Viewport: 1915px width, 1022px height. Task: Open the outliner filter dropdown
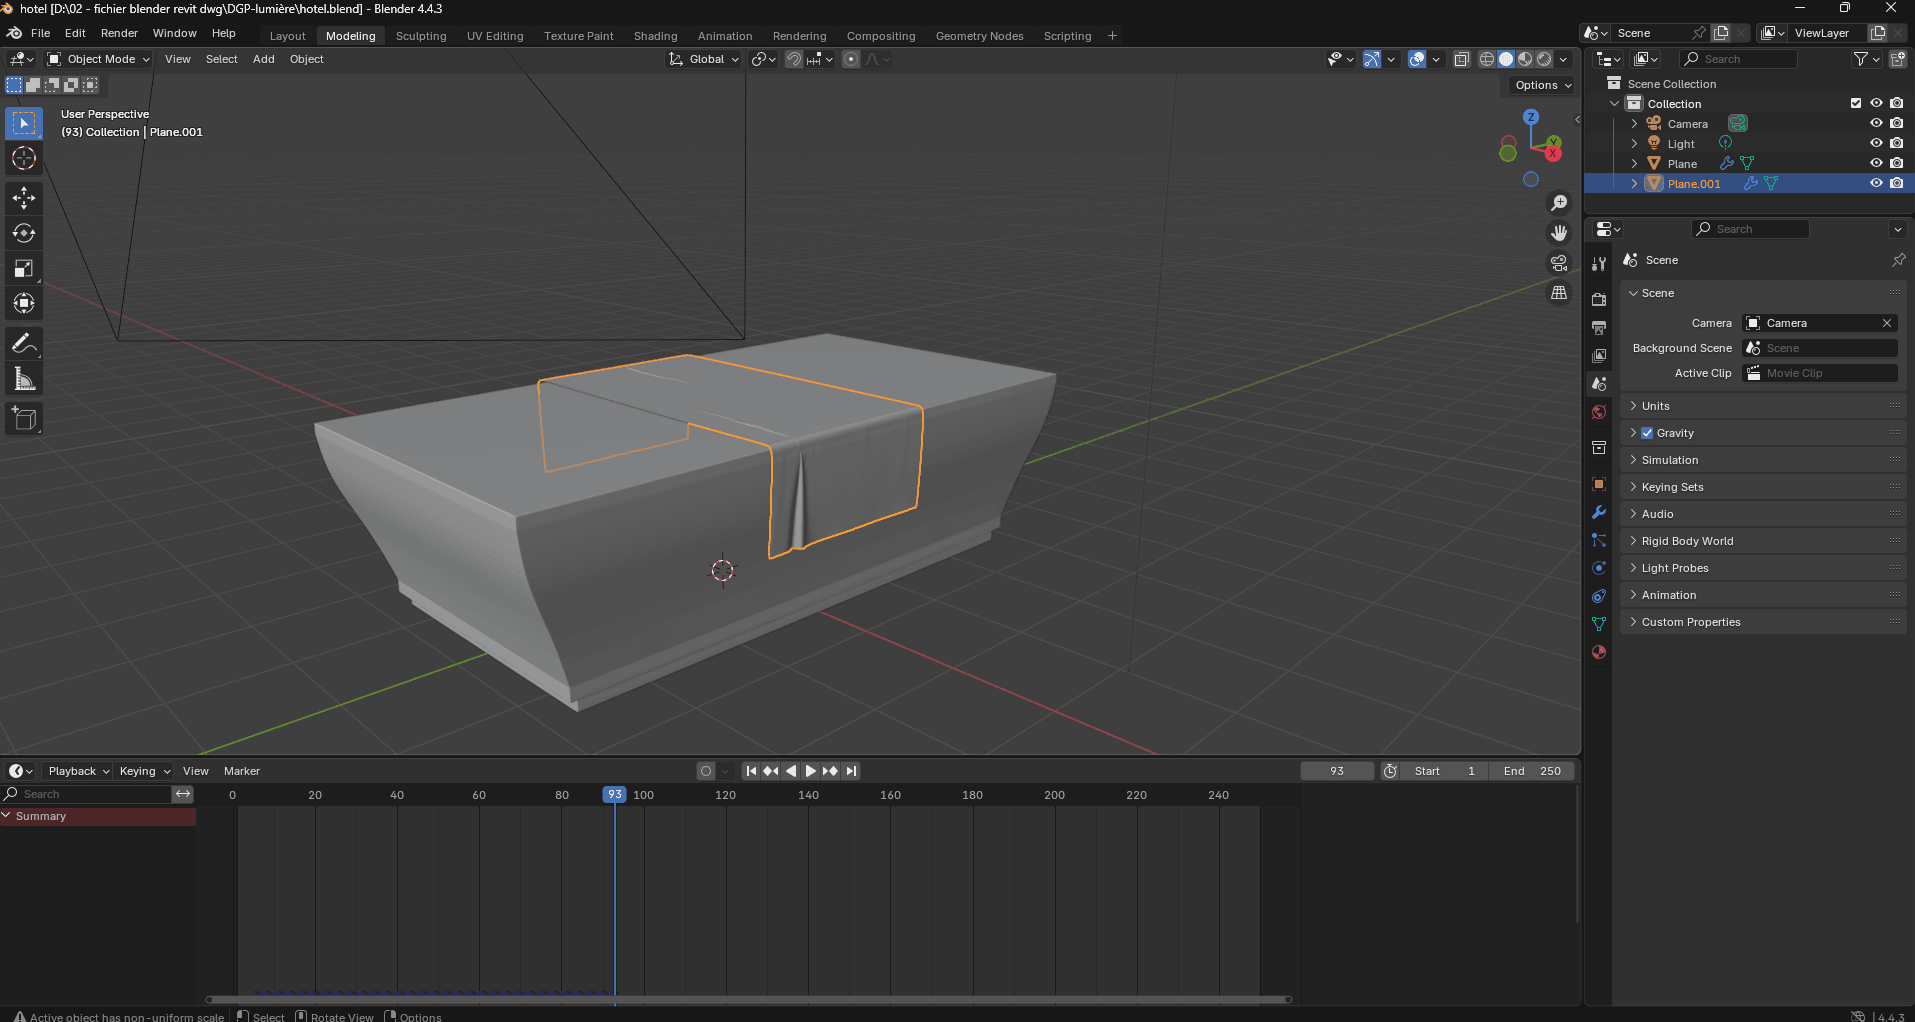pyautogui.click(x=1866, y=59)
